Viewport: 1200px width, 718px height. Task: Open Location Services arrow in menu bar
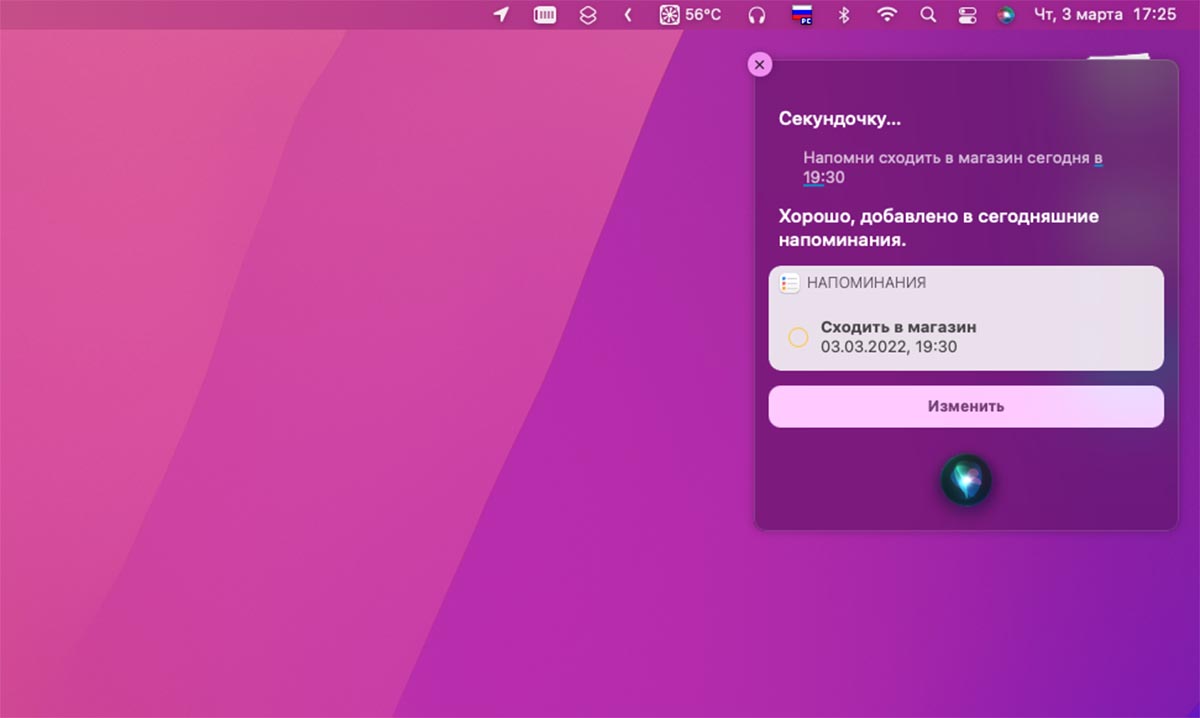pos(501,14)
